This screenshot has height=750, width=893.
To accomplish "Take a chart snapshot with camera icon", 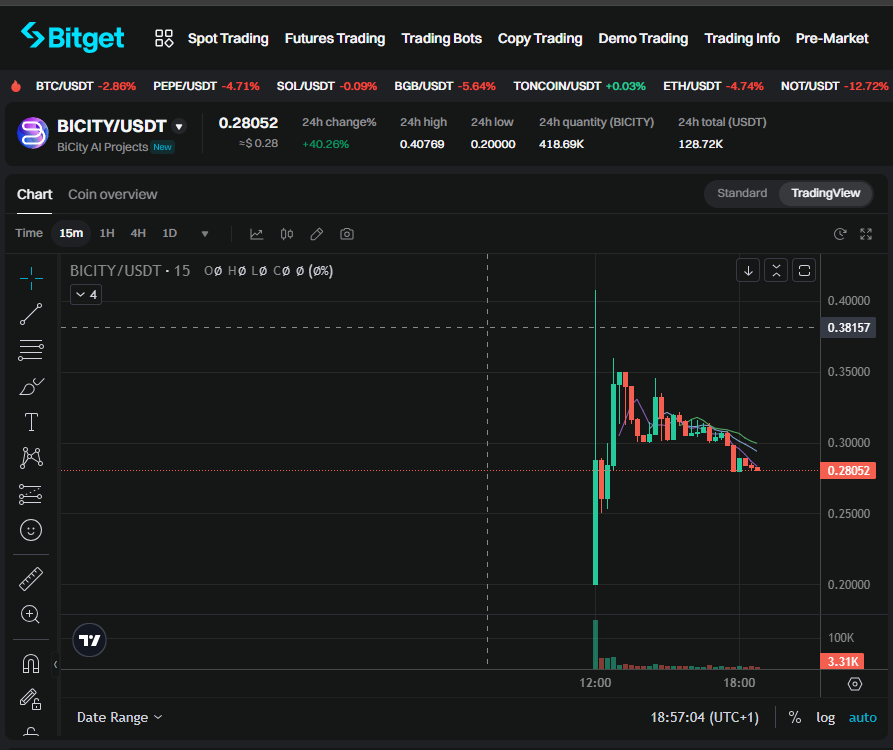I will point(347,234).
